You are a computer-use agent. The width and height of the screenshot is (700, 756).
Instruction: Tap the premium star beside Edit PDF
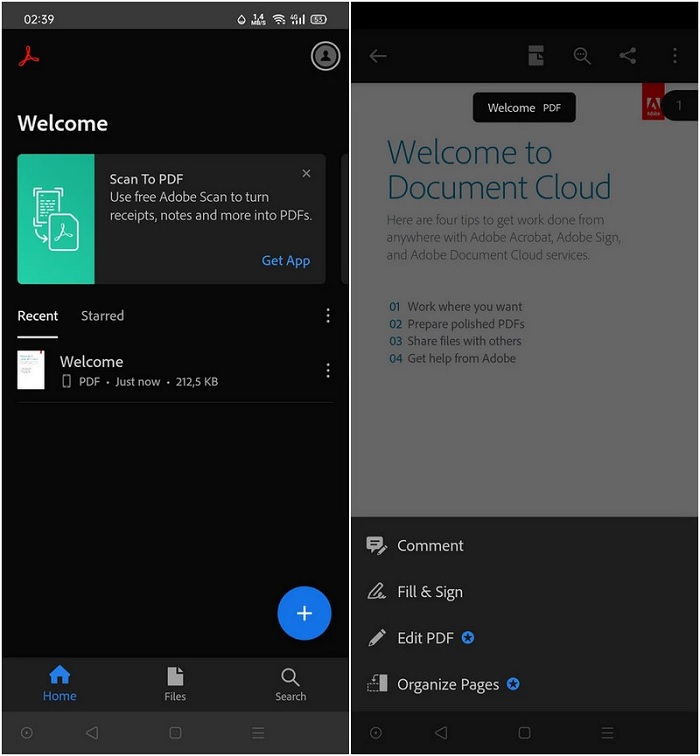468,638
